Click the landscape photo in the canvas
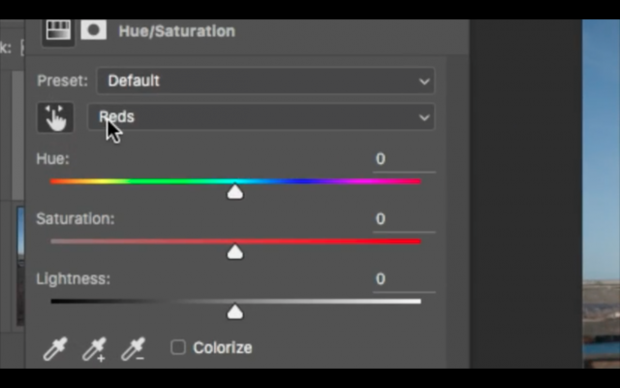Screen dimensions: 620x388 click(601, 194)
